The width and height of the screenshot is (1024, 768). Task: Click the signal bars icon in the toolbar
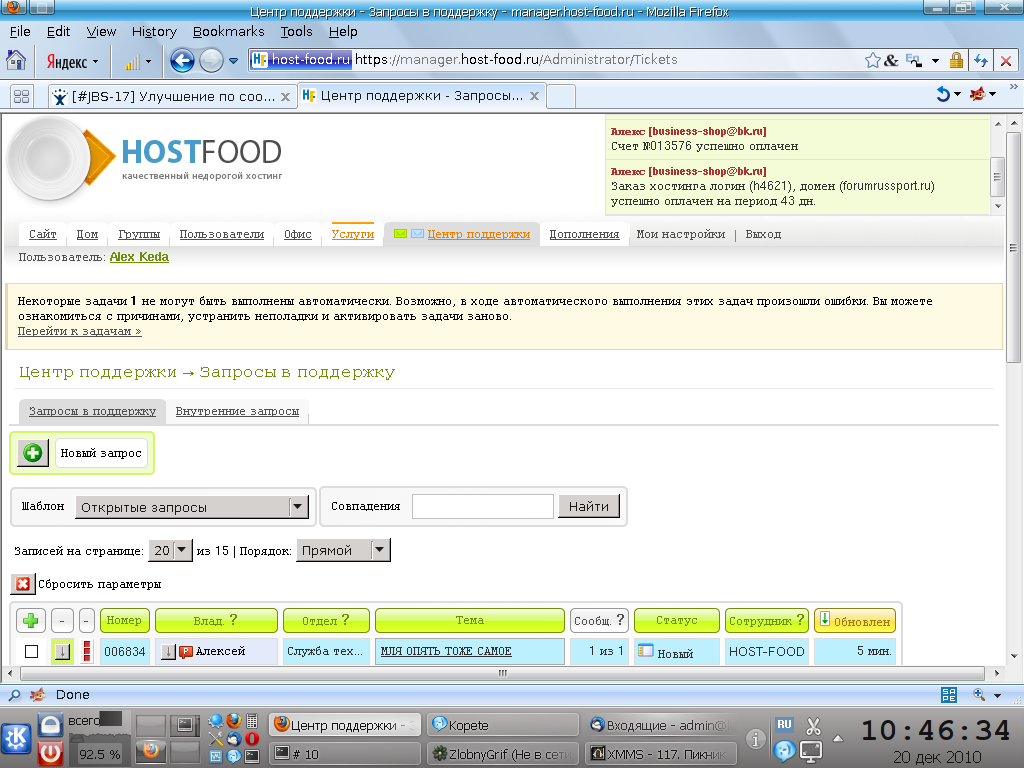coord(132,62)
